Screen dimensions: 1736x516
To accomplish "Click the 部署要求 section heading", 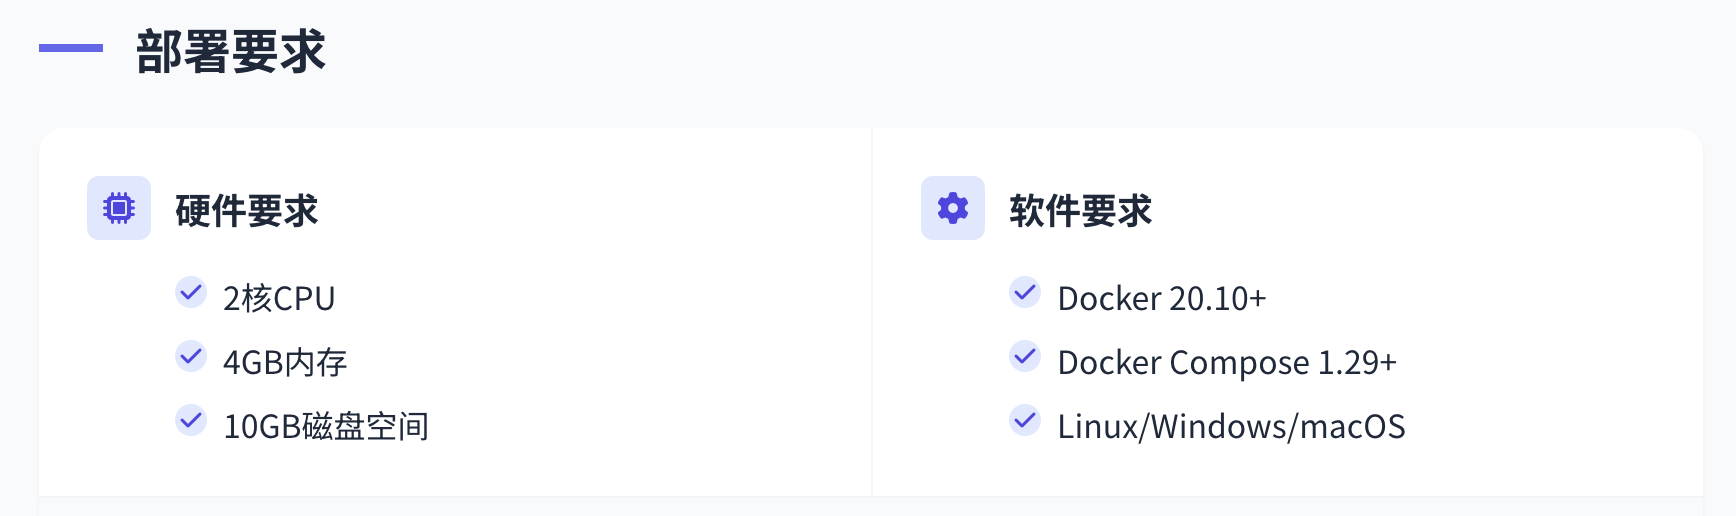I will tap(231, 51).
